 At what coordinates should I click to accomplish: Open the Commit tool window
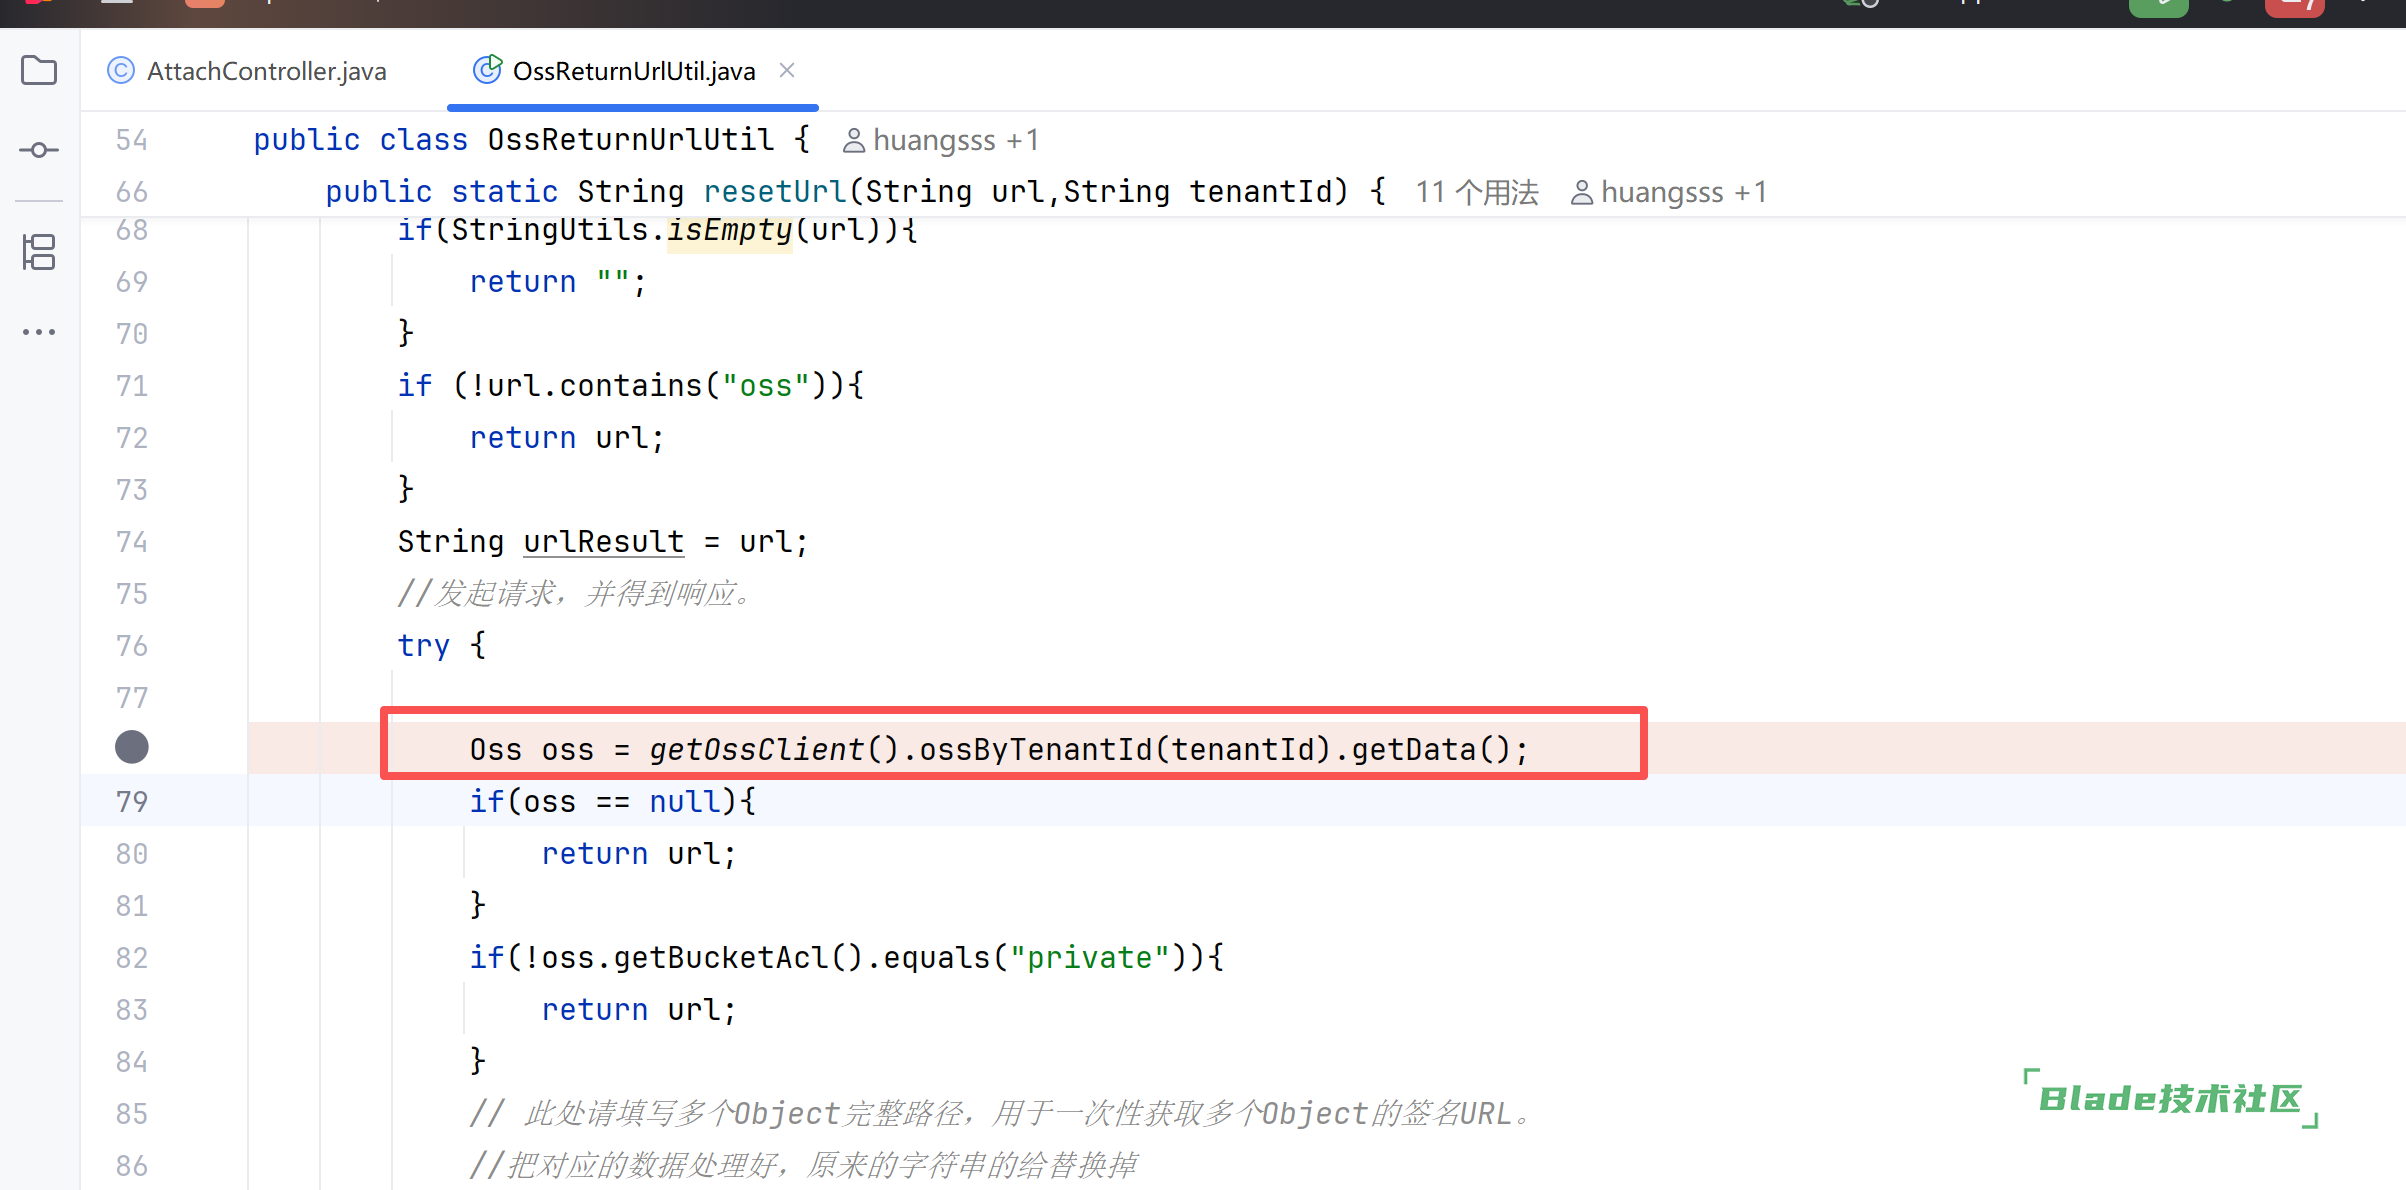[x=39, y=150]
